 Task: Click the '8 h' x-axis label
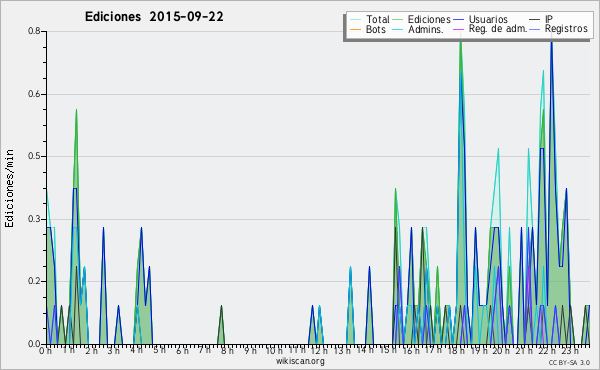228,350
